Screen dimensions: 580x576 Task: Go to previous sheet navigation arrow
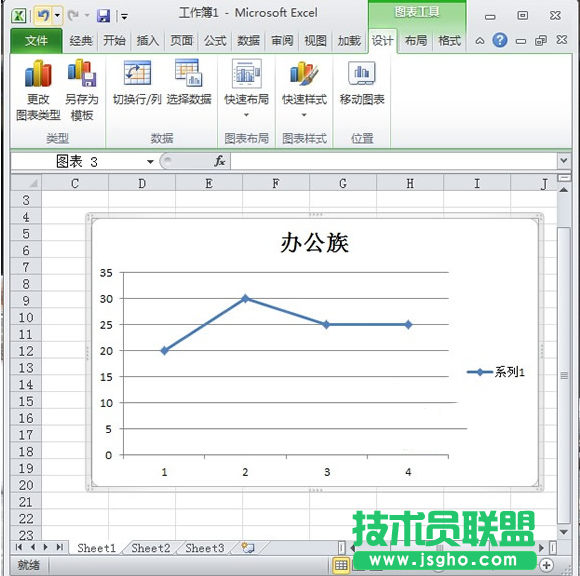point(33,547)
